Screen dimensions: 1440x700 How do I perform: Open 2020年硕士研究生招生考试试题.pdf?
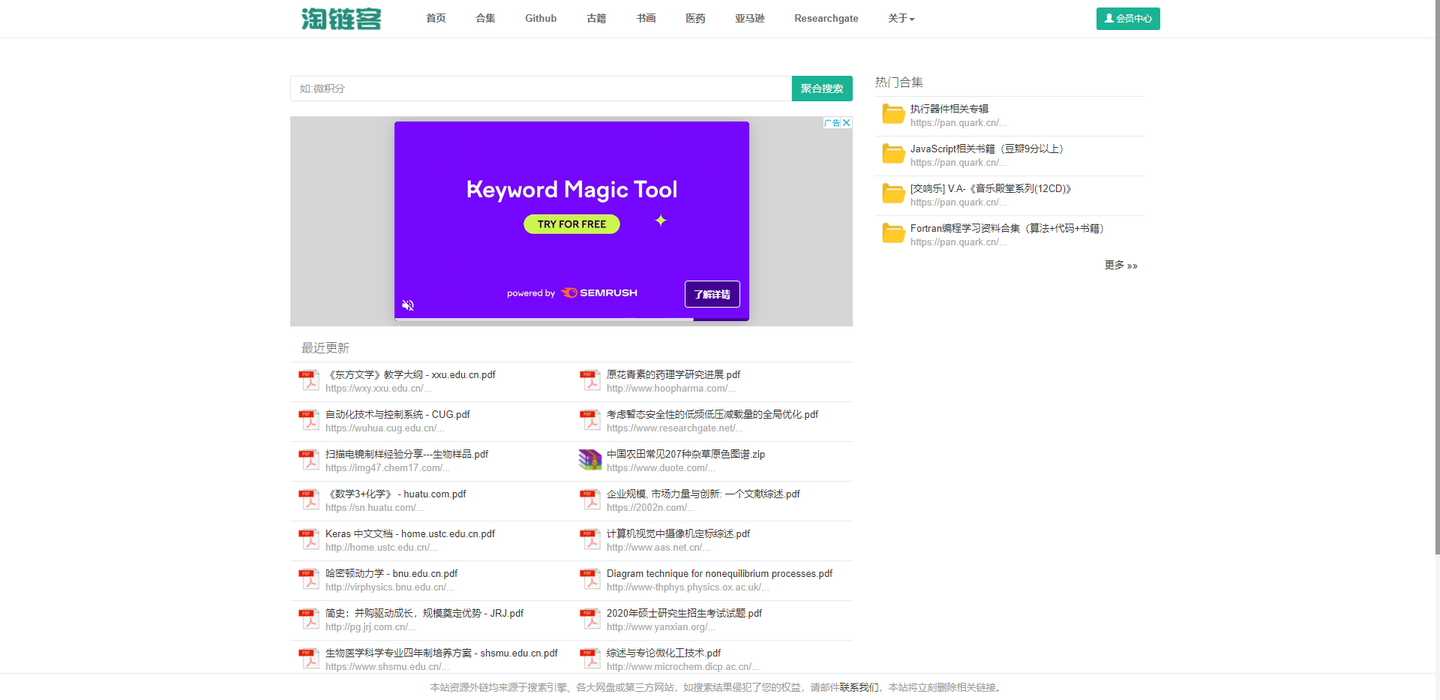pos(684,613)
